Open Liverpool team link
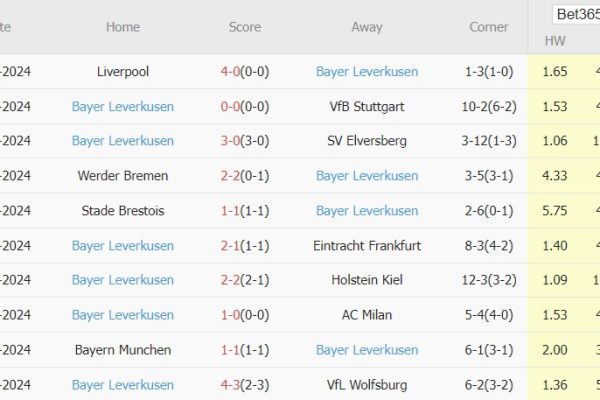This screenshot has width=600, height=400. click(123, 72)
